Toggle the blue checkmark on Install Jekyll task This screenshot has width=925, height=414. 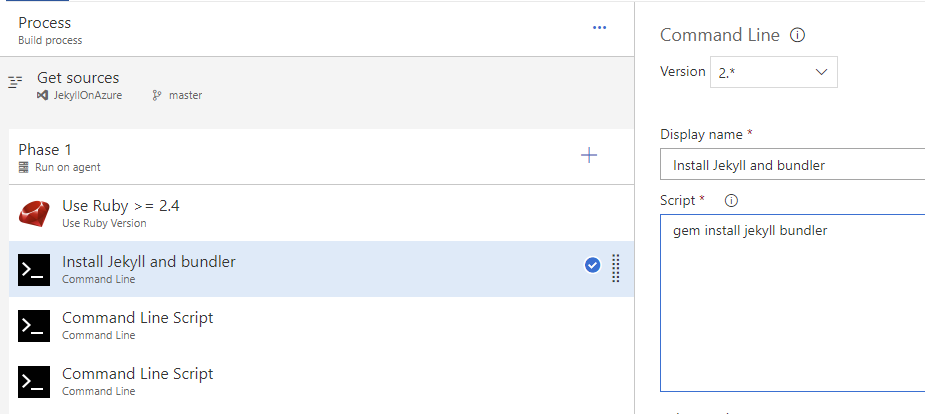(592, 265)
